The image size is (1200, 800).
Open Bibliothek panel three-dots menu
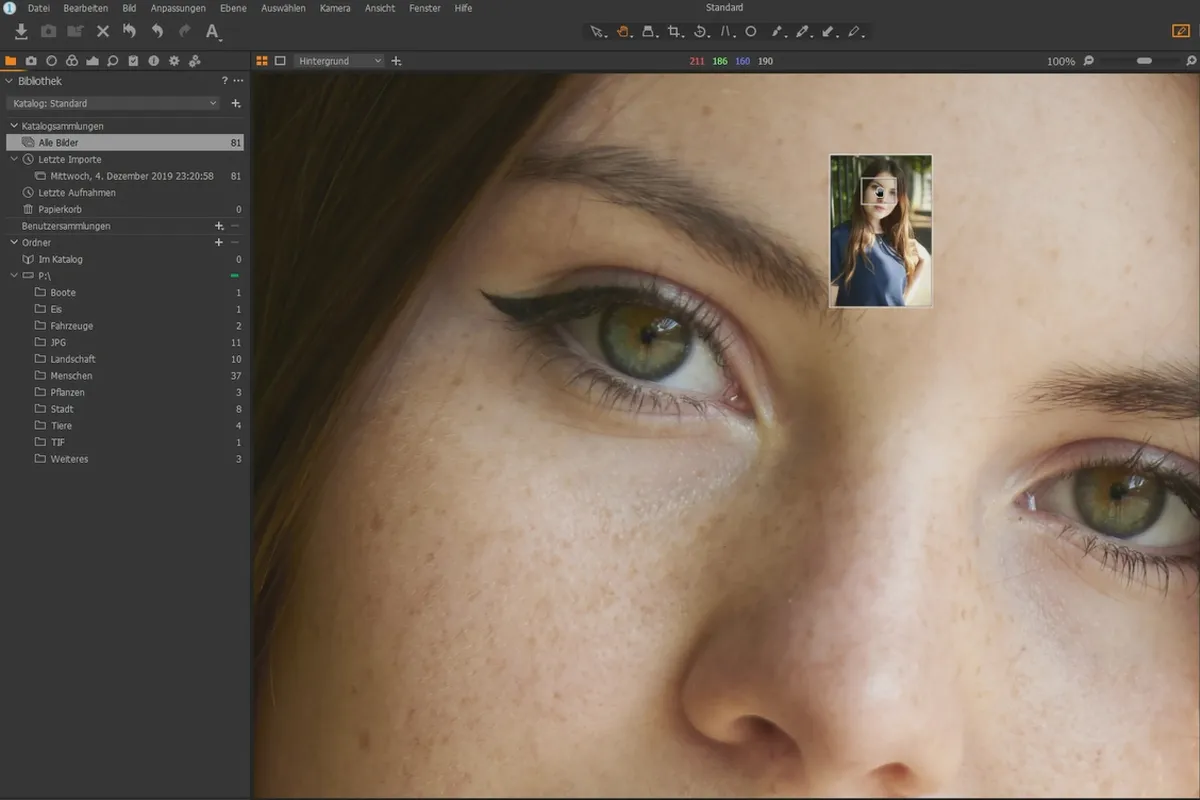tap(238, 81)
